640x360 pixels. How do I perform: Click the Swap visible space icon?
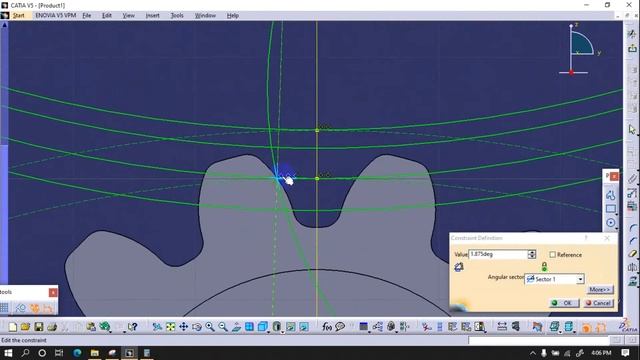coord(304,327)
